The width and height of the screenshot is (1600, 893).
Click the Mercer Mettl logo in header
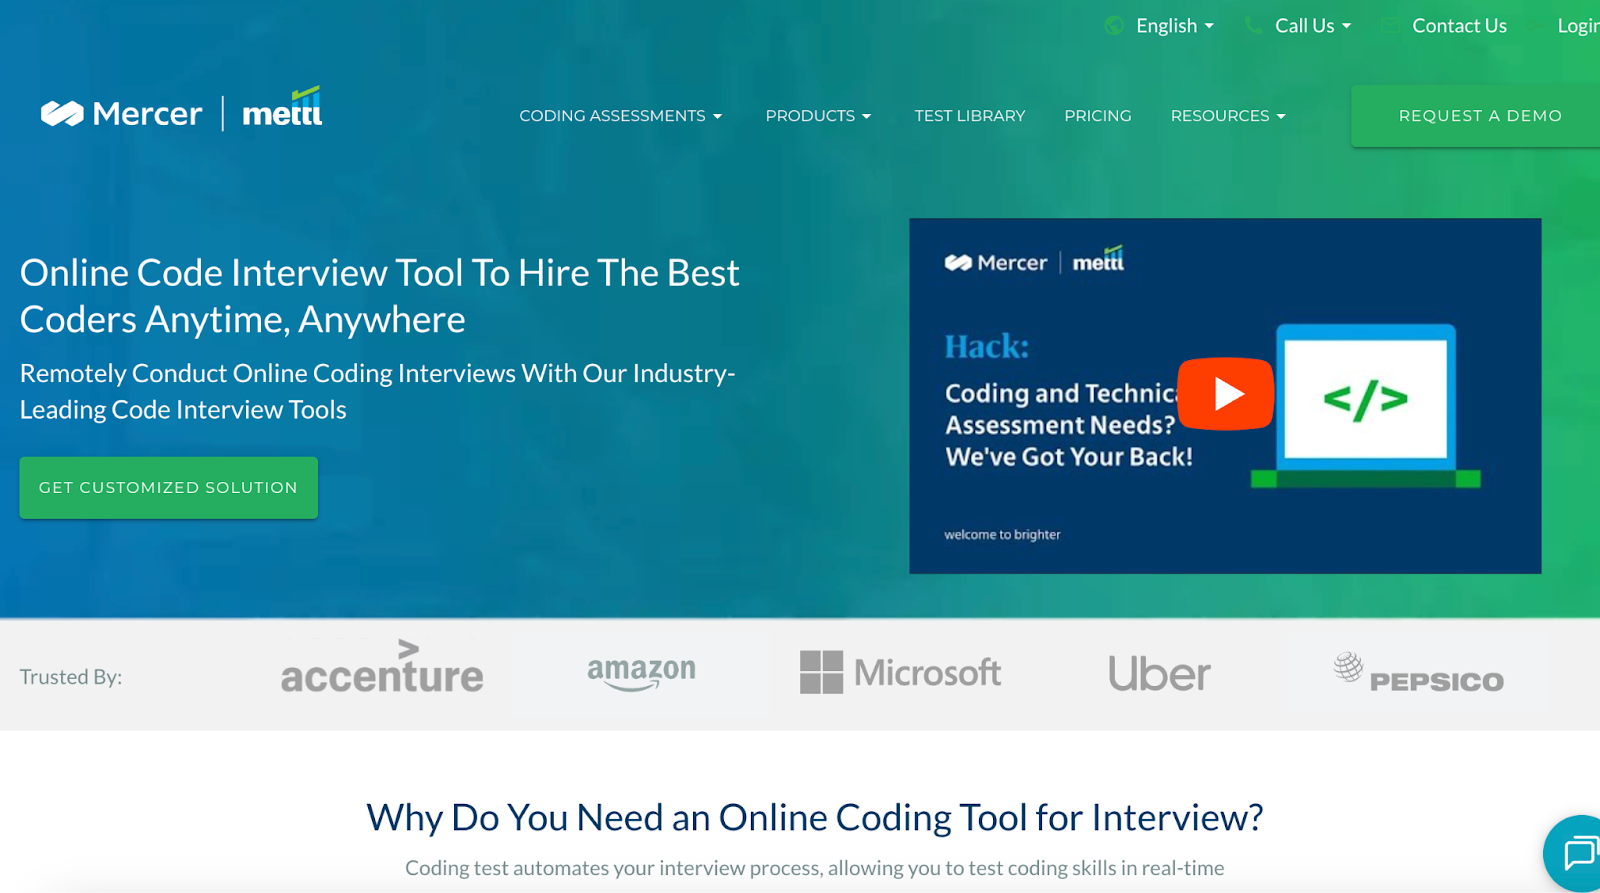181,110
